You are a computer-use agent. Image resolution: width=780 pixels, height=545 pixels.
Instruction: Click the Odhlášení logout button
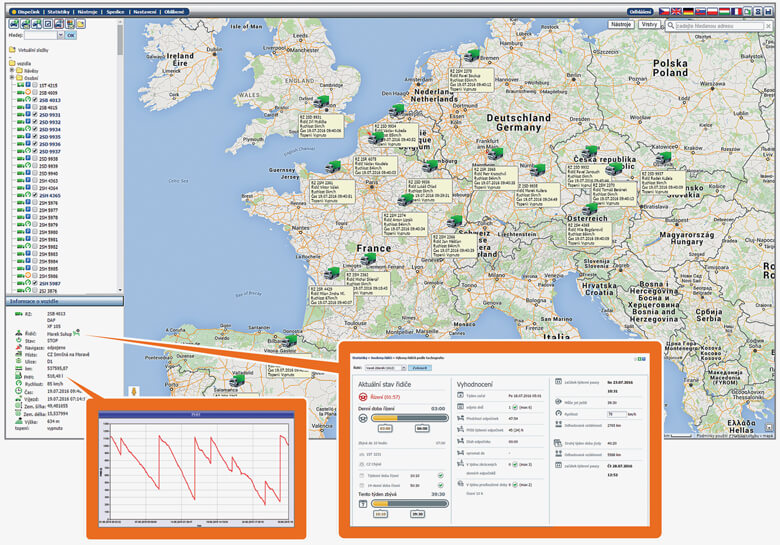tap(640, 11)
